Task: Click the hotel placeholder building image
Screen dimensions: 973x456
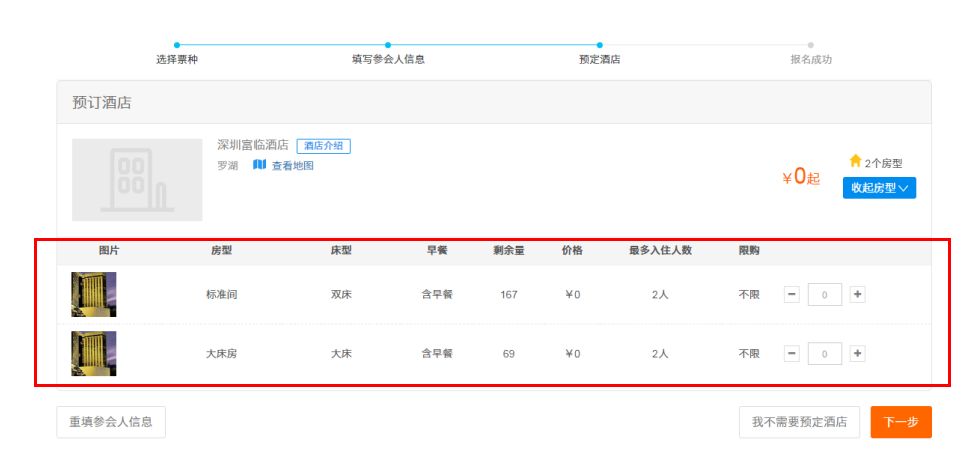Action: pyautogui.click(x=137, y=179)
